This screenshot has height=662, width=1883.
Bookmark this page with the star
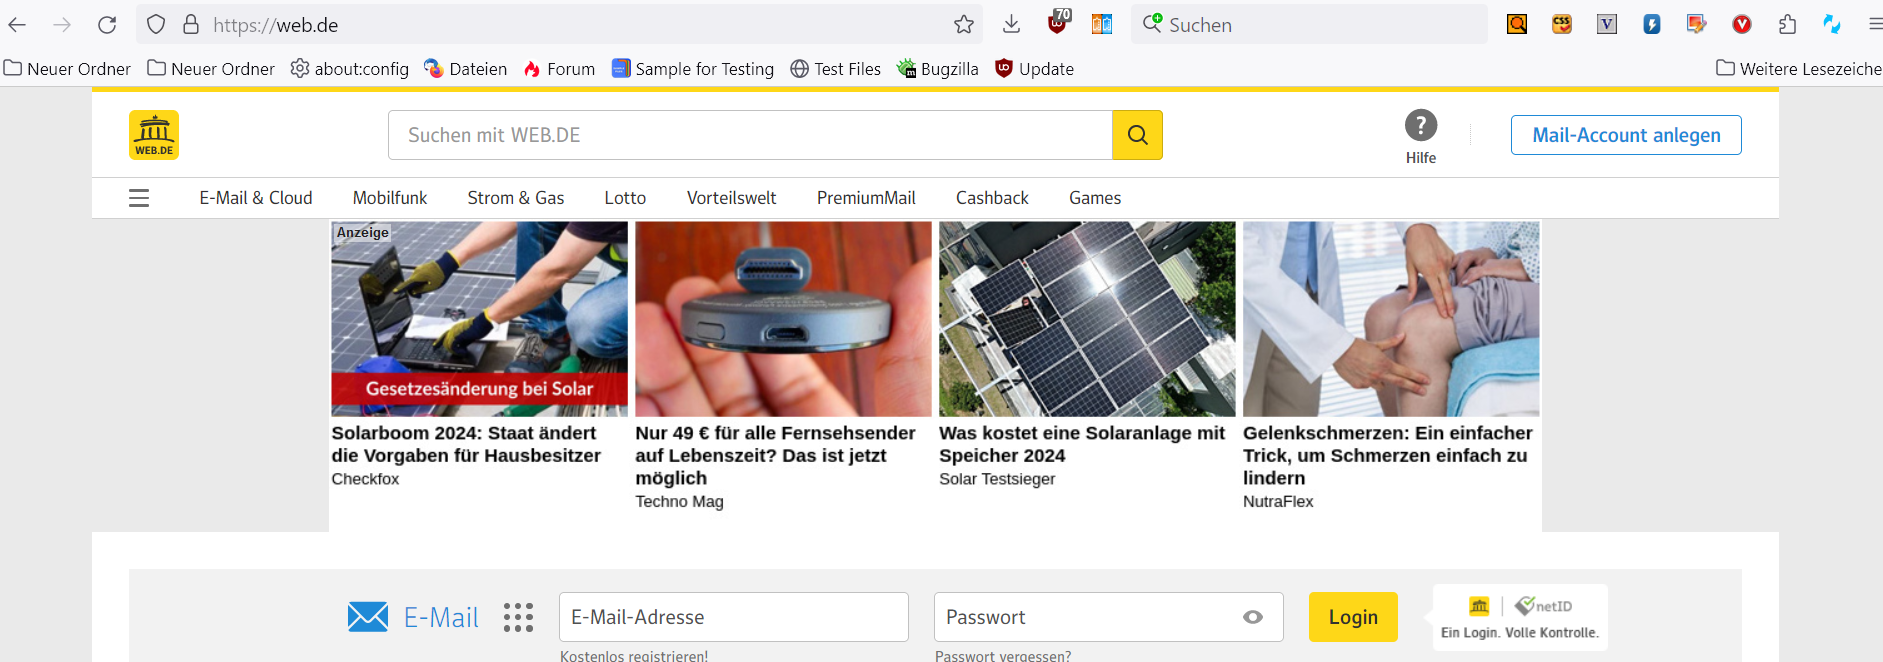point(963,25)
